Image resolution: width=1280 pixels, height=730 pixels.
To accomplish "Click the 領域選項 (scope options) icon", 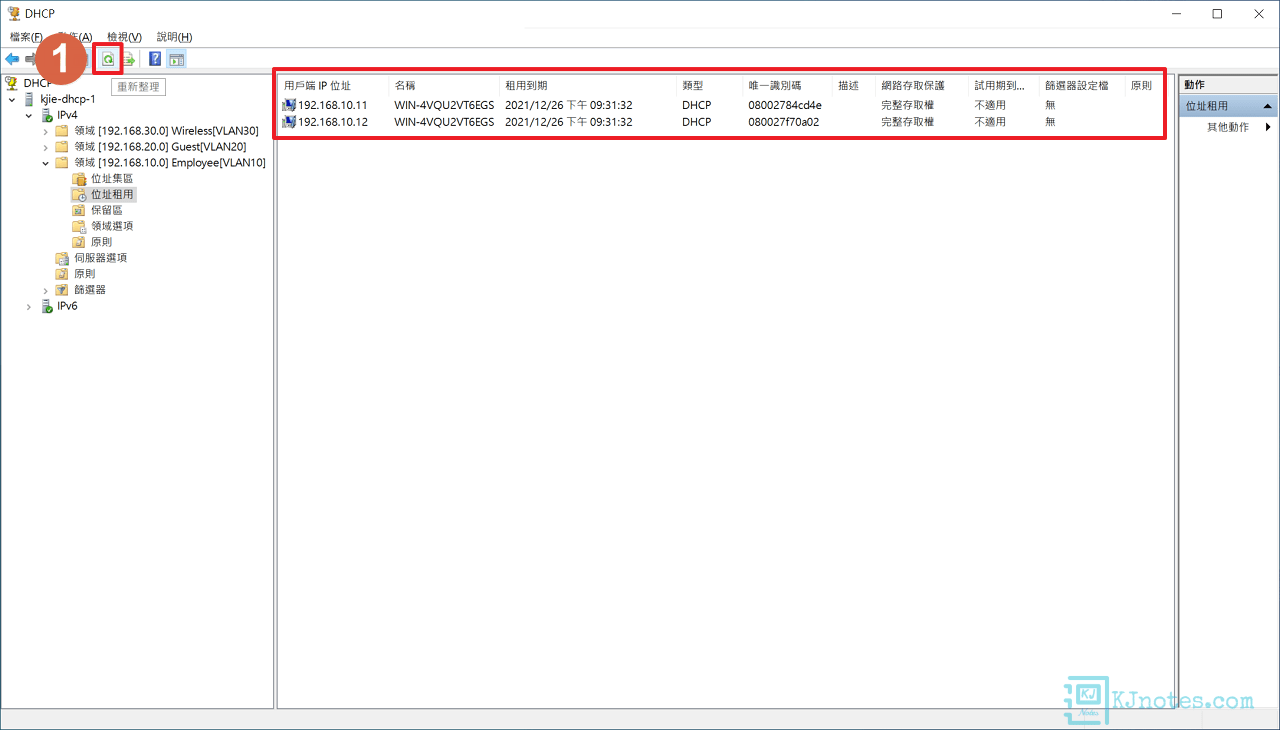I will [x=79, y=226].
